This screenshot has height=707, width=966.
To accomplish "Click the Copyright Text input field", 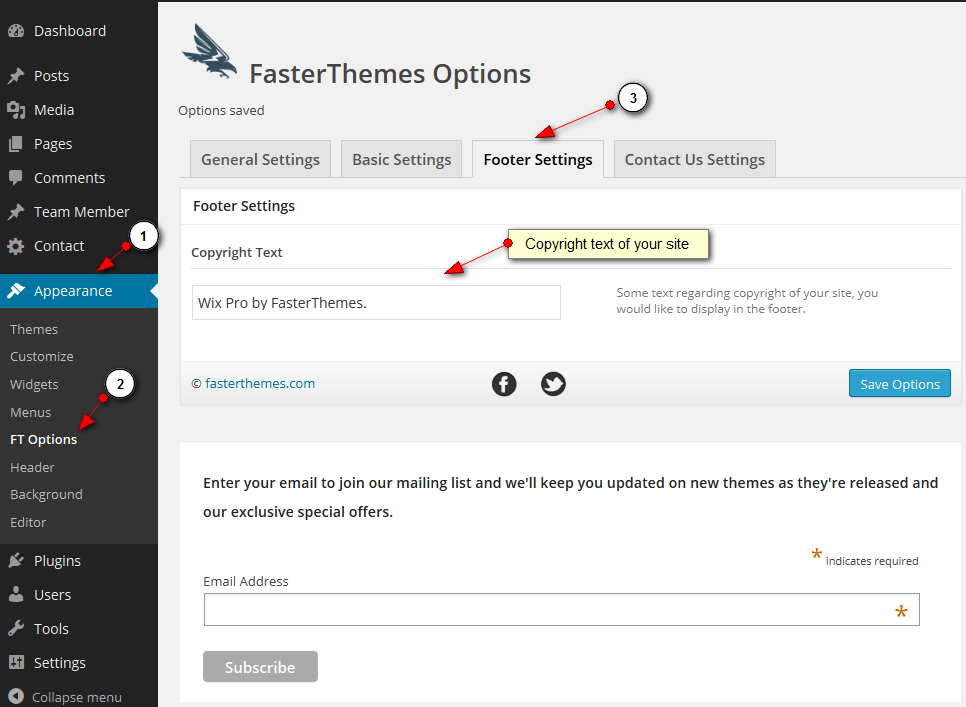I will (376, 302).
